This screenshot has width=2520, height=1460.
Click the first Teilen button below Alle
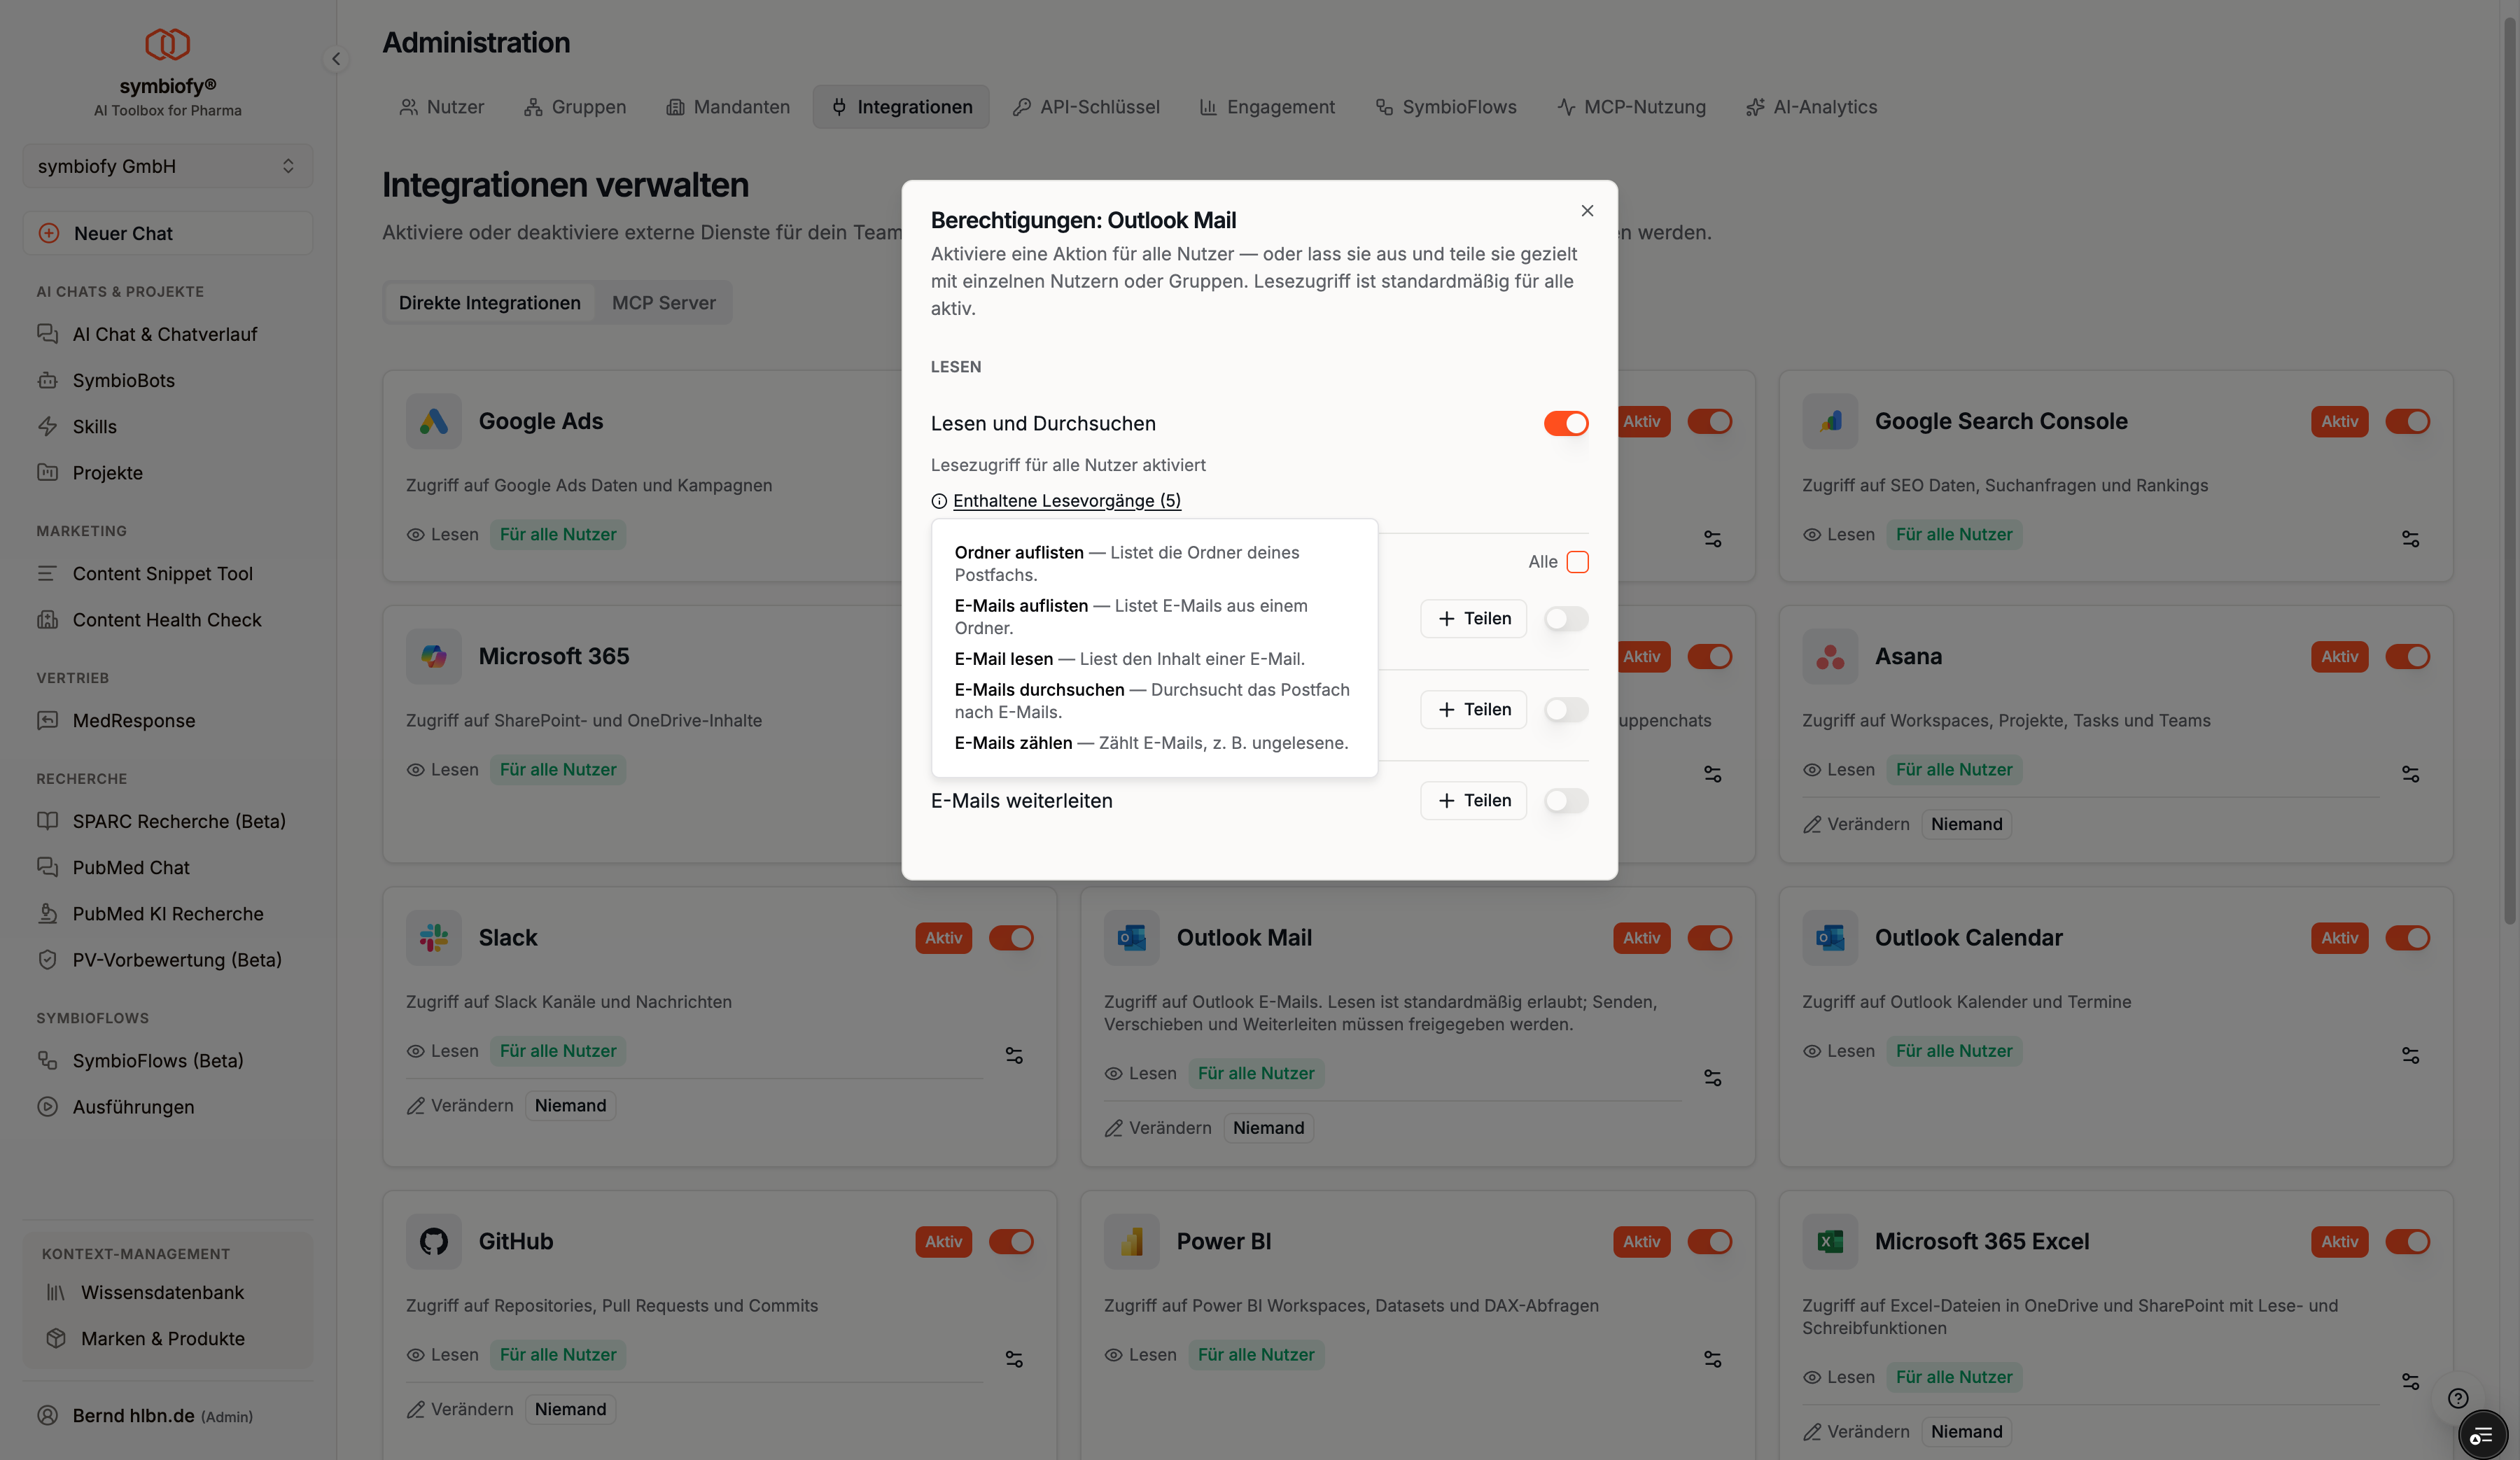[1473, 618]
